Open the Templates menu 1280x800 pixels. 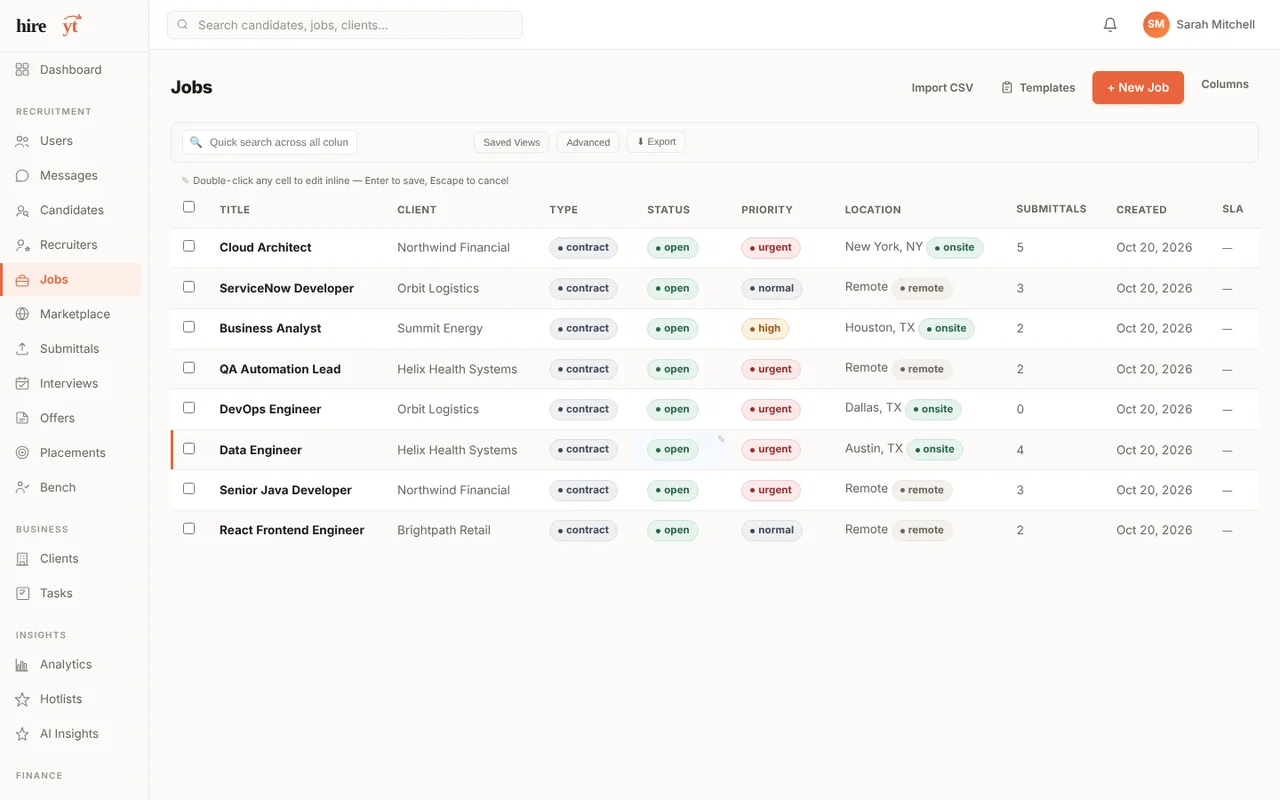[x=1038, y=88]
